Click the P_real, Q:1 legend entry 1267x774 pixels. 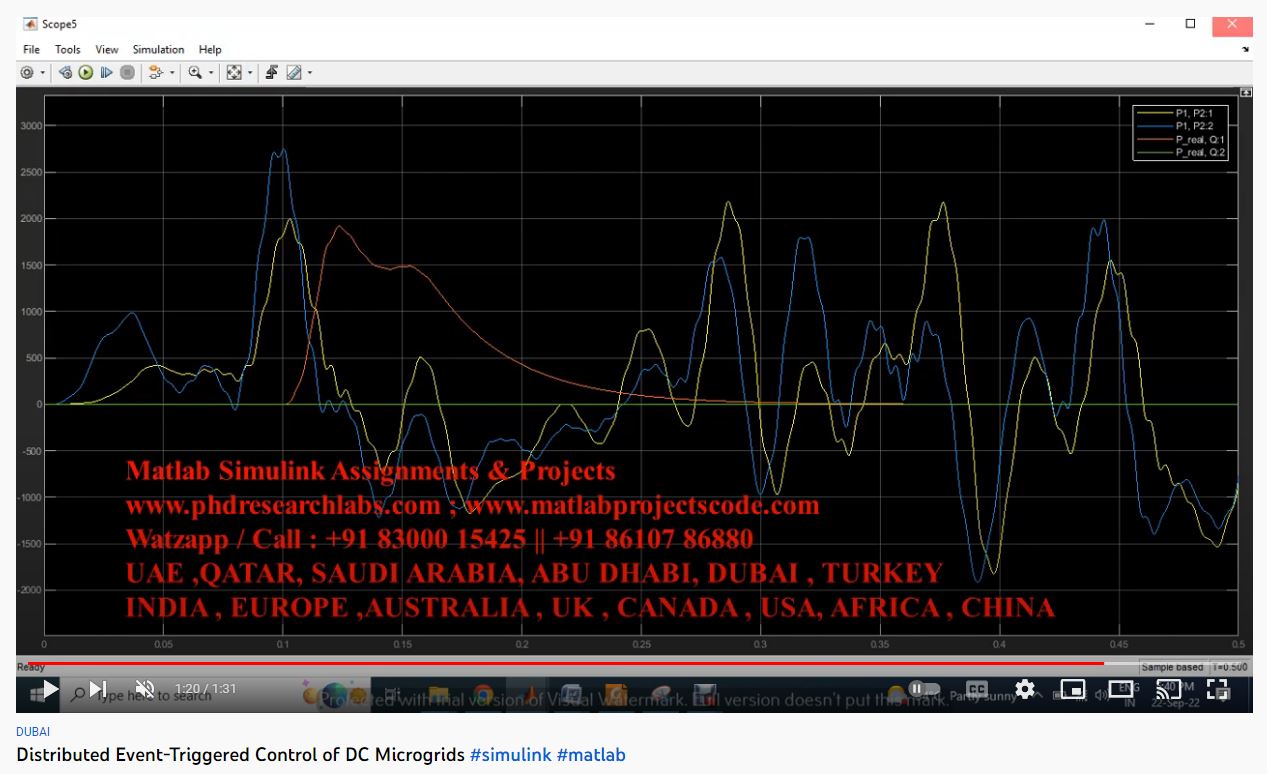pos(1181,140)
